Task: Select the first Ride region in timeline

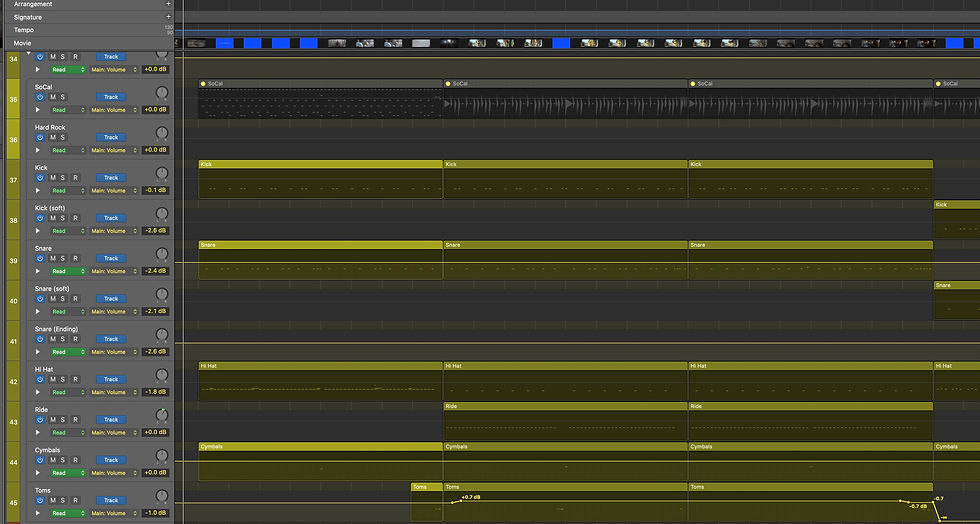Action: (x=565, y=421)
